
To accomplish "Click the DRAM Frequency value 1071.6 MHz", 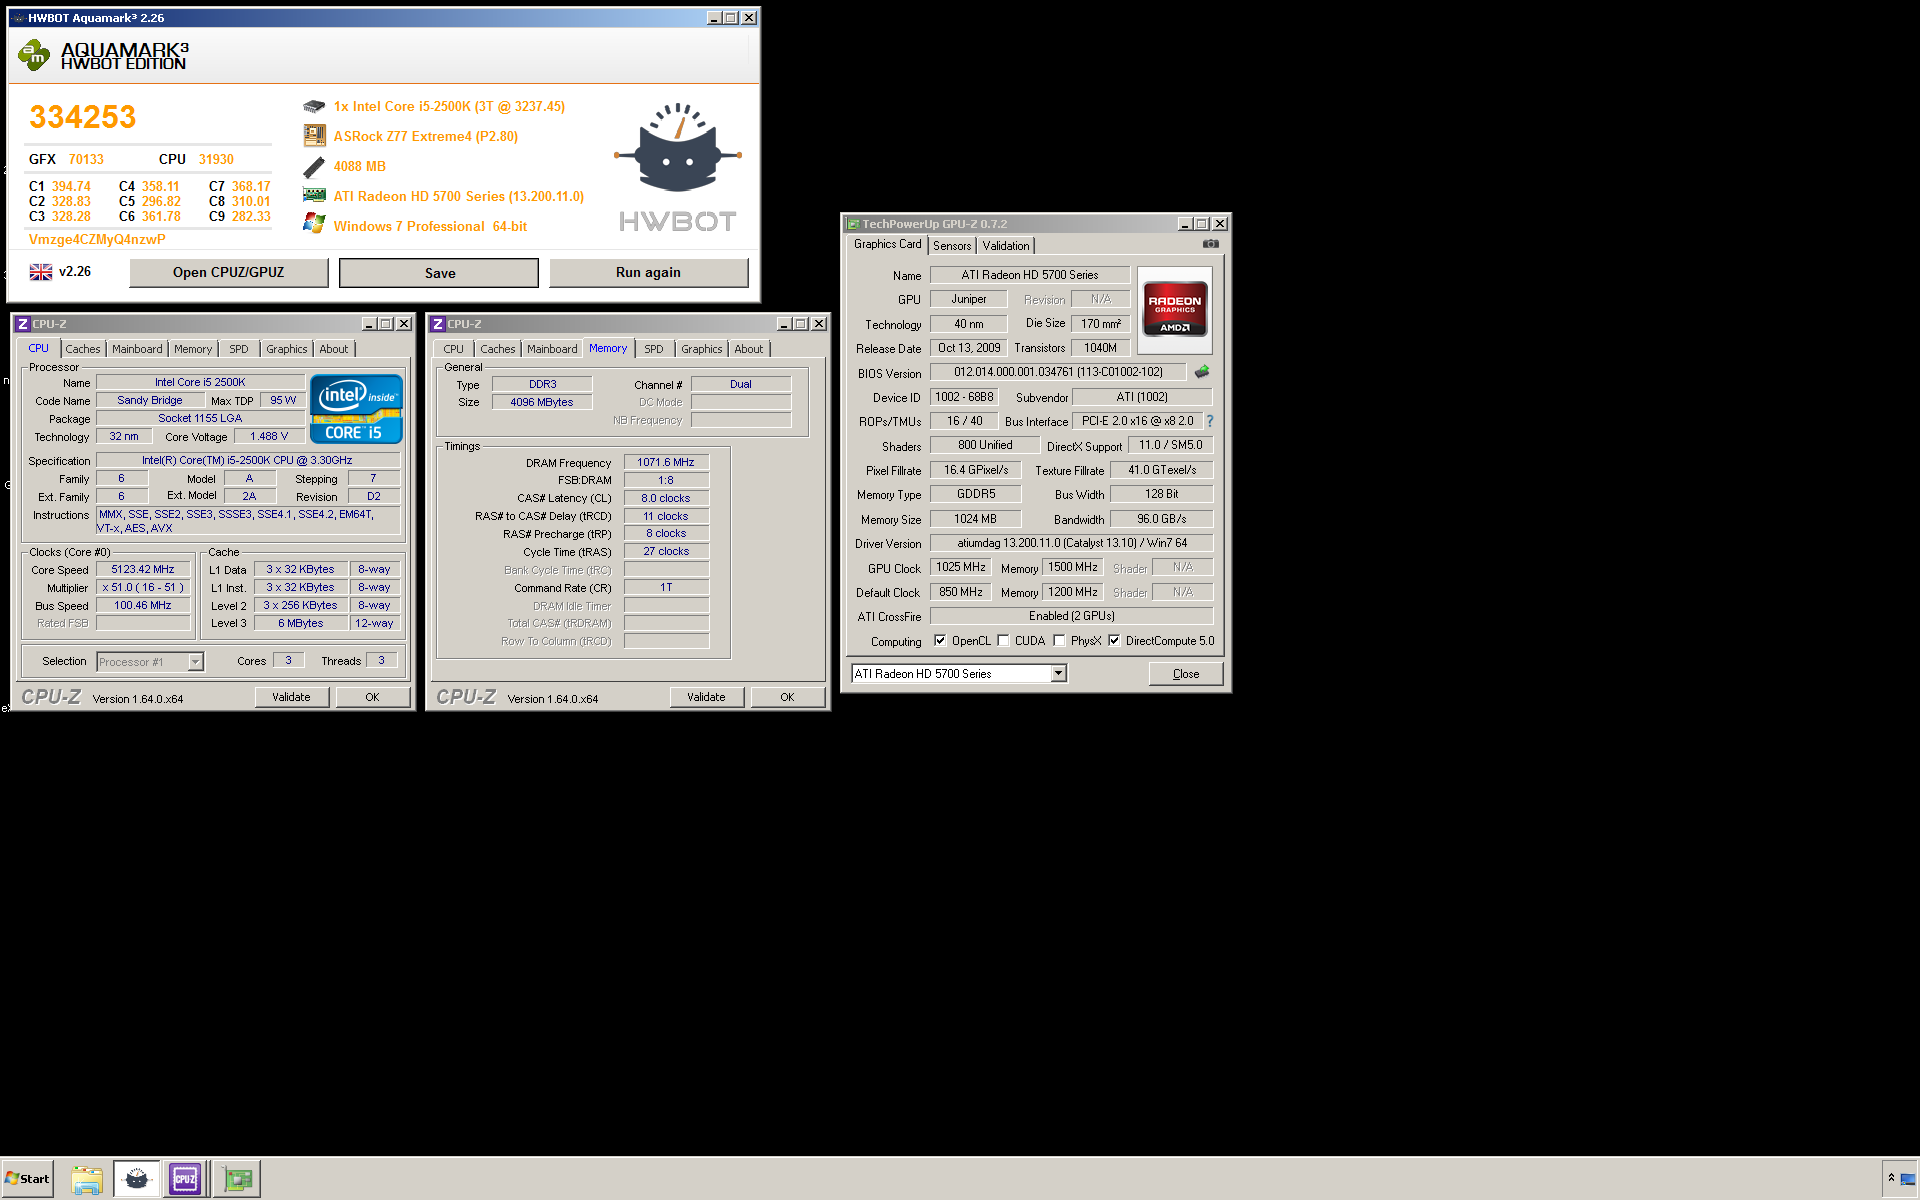I will [666, 462].
